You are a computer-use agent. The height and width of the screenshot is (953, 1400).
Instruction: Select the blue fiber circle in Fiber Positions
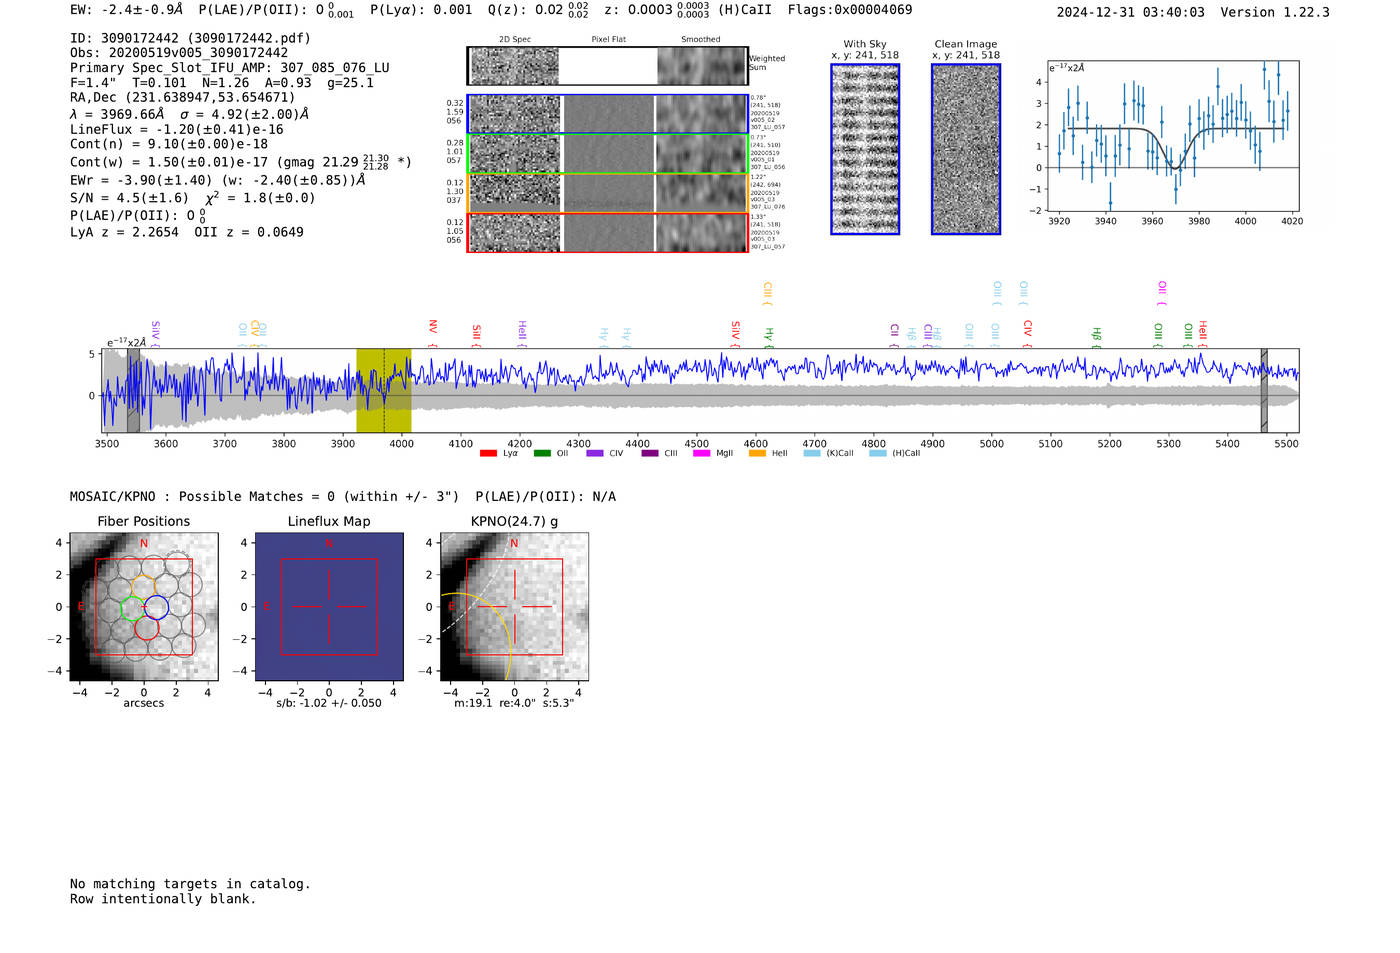pos(157,607)
